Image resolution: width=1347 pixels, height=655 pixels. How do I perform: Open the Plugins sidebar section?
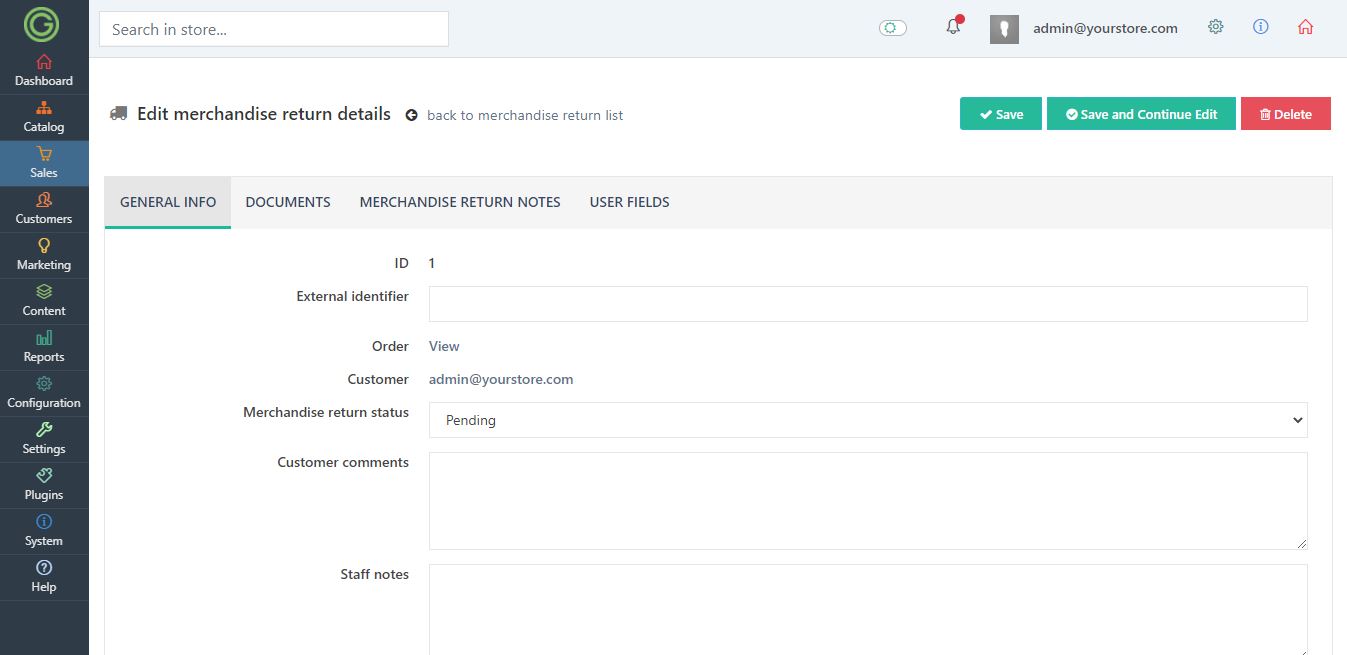tap(44, 485)
